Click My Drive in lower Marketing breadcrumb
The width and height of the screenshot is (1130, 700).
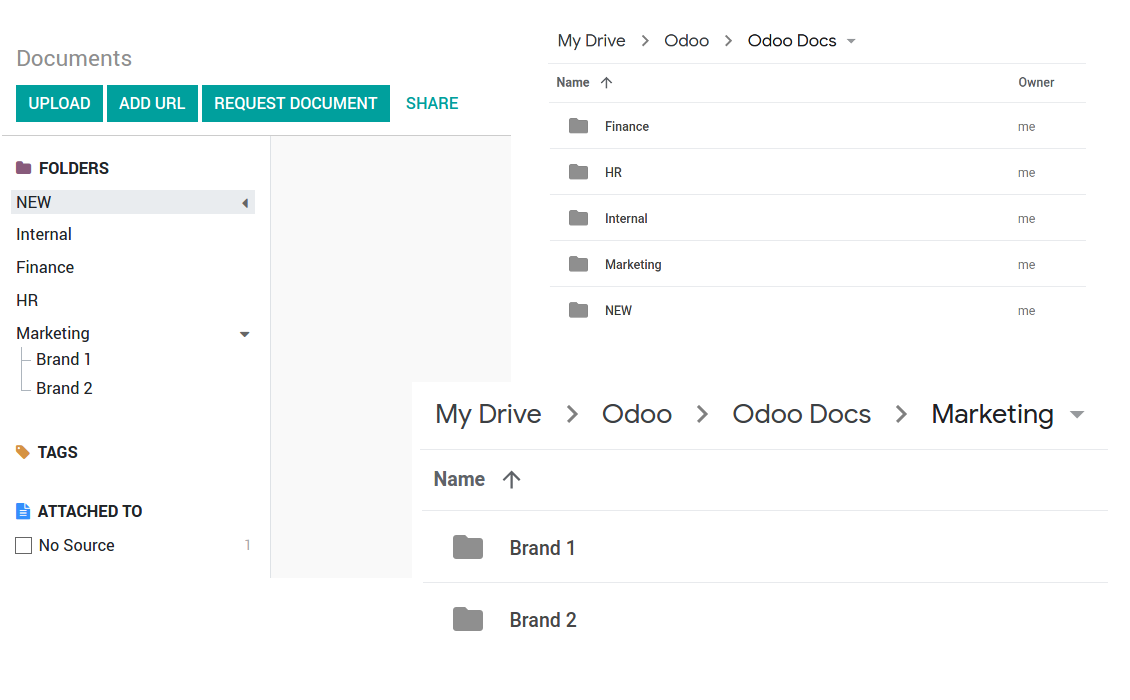[x=488, y=415]
